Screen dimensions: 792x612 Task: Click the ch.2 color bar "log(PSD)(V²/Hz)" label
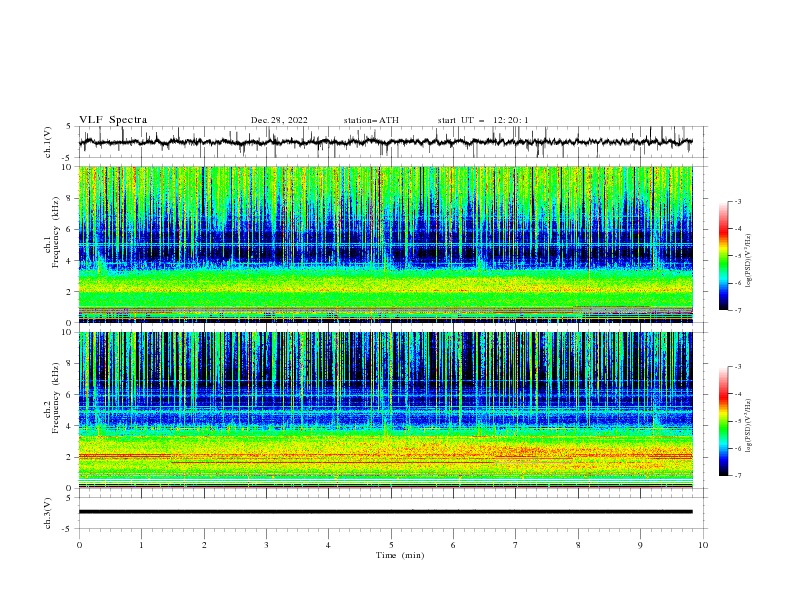tap(748, 426)
